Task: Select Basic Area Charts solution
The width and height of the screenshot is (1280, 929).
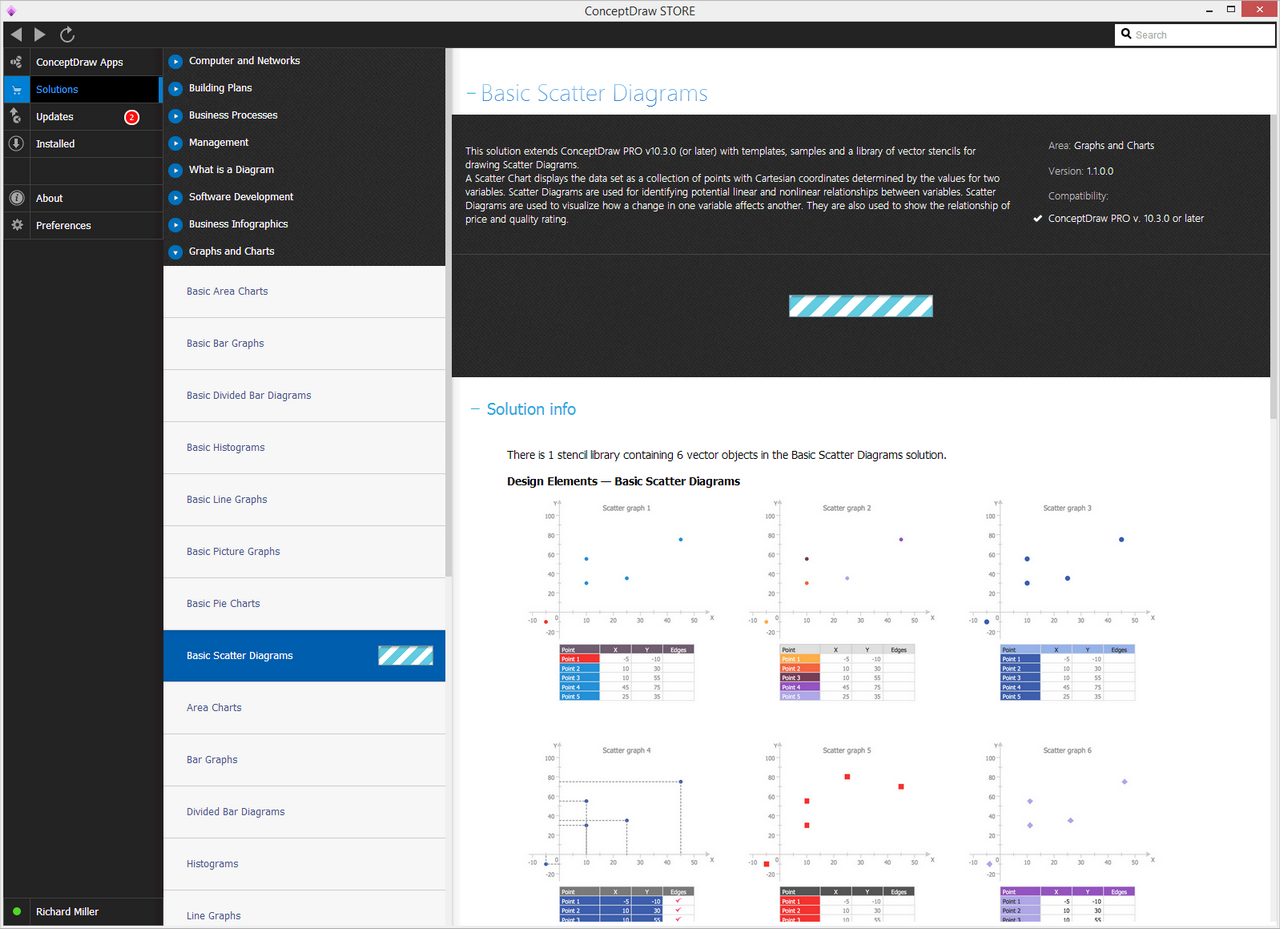Action: (x=304, y=292)
